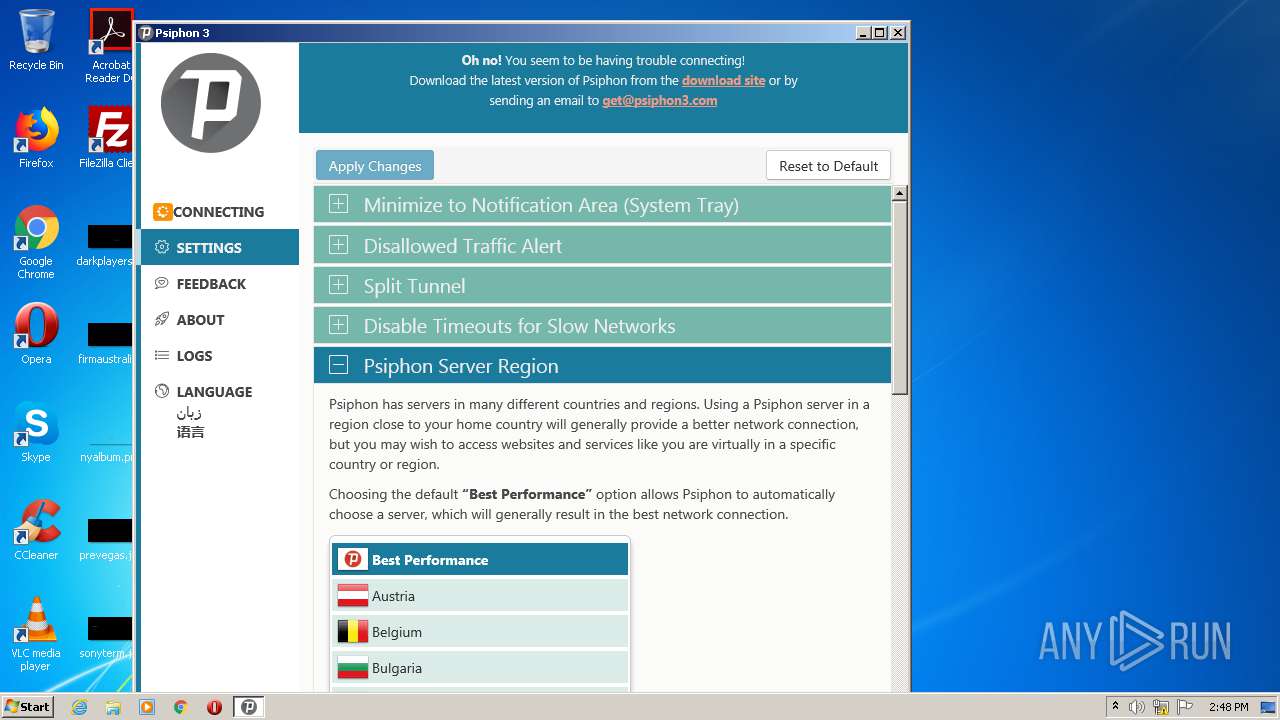The width and height of the screenshot is (1280, 720).
Task: Open CCleaner desktop shortcut
Action: click(36, 529)
